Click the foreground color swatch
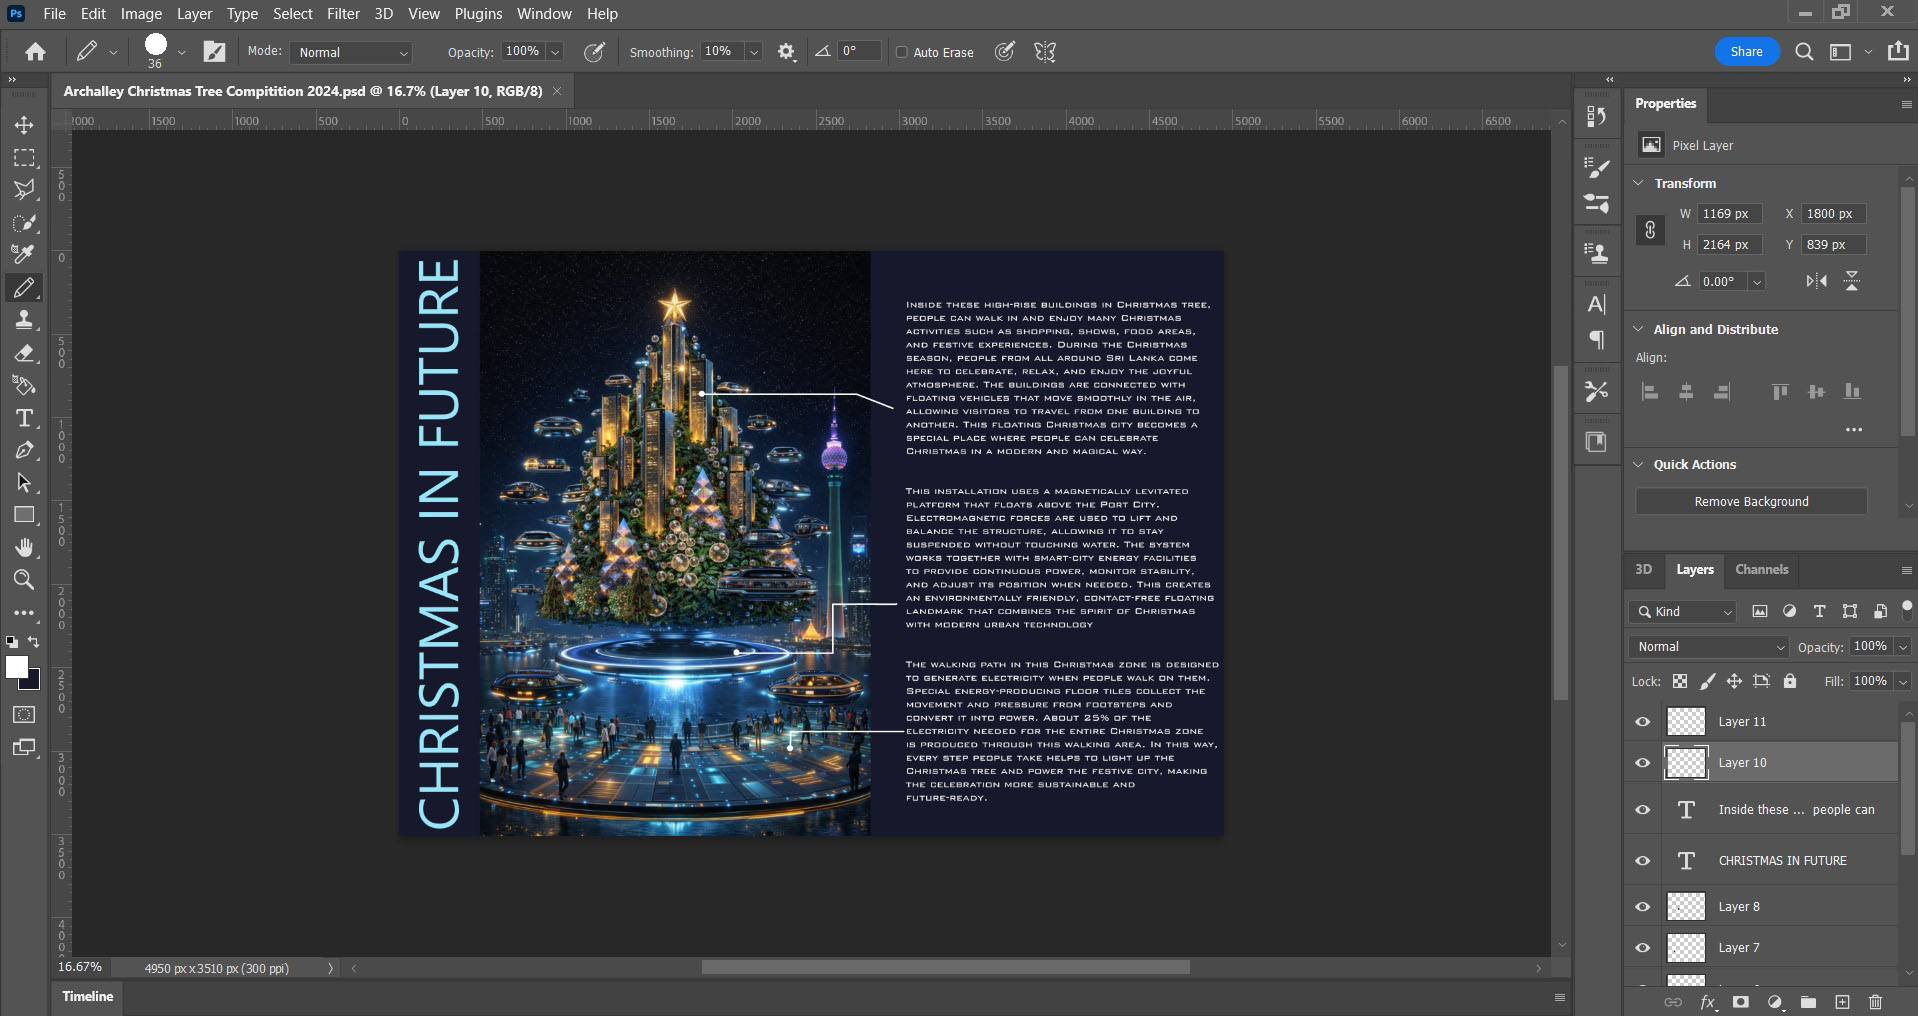 [x=16, y=668]
